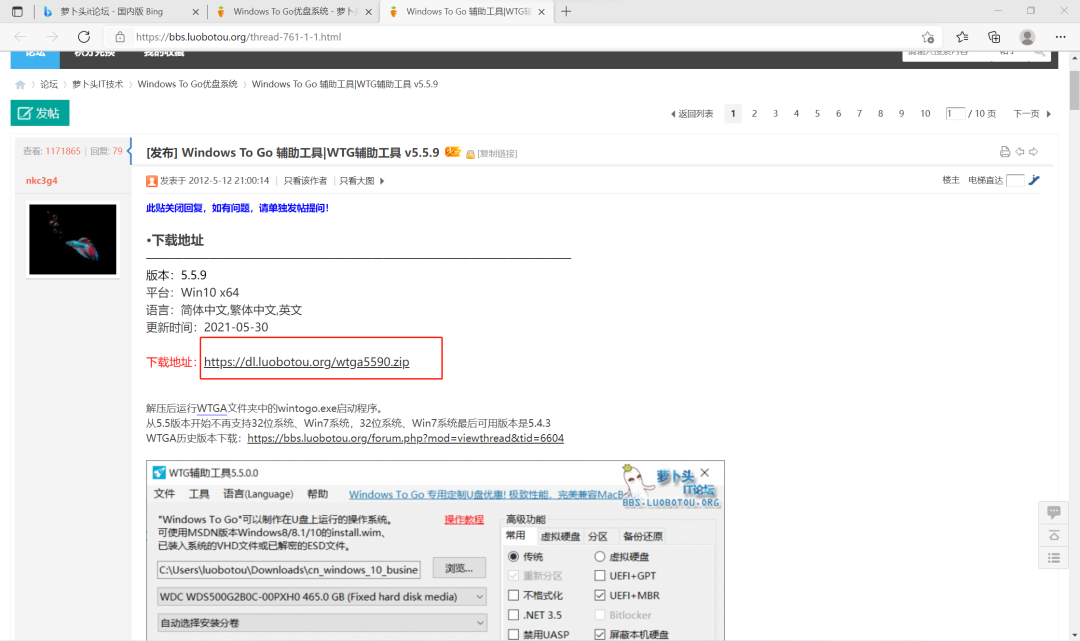1080x641 pixels.
Task: Add page to favorites star icon
Action: (928, 37)
